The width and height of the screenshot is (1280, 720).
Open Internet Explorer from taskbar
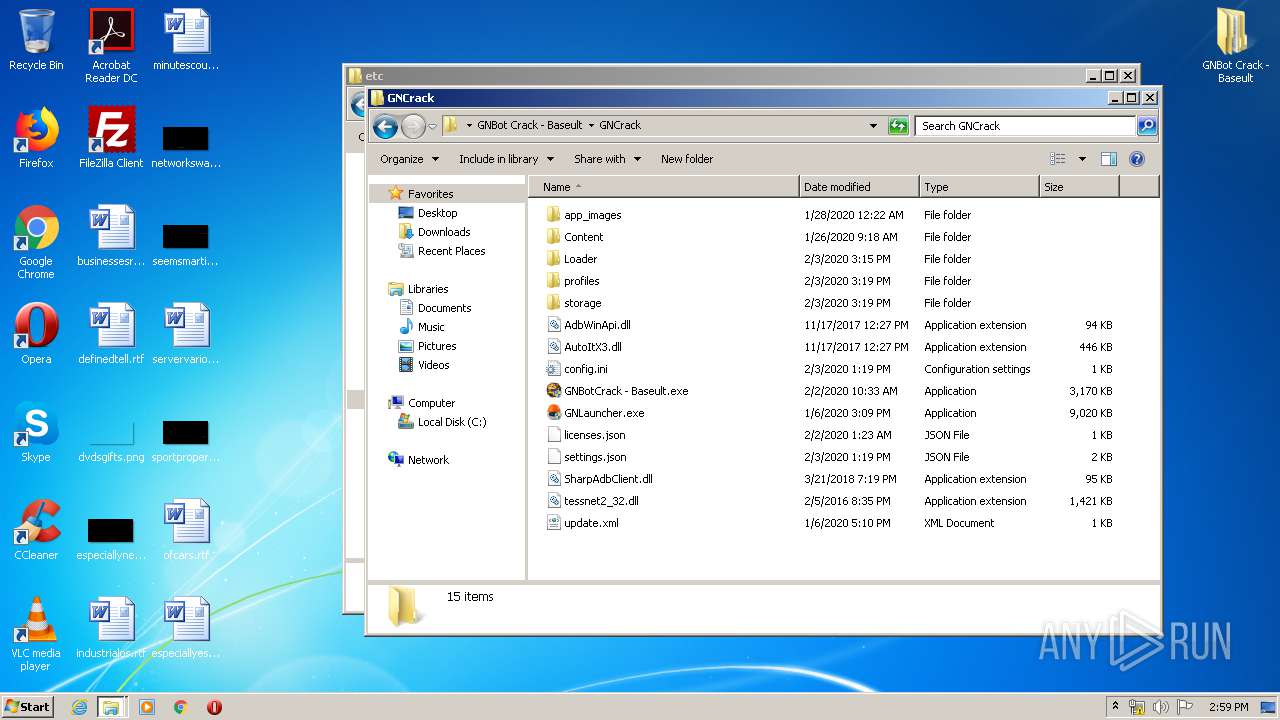(x=79, y=707)
